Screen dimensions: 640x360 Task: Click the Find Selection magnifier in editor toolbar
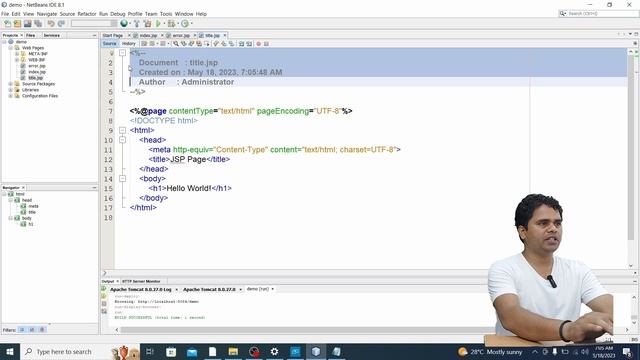(176, 44)
